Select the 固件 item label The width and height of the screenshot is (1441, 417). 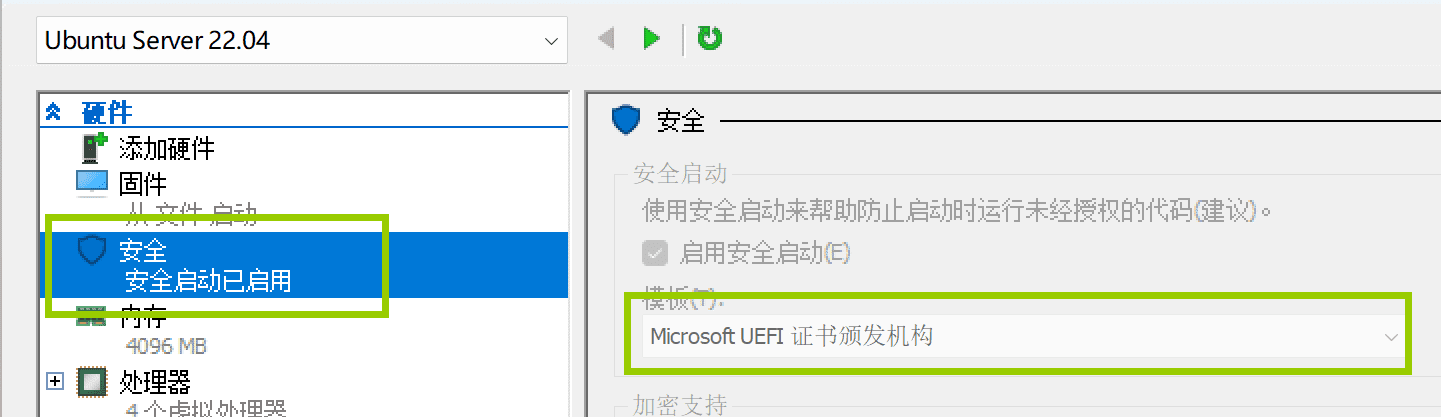click(x=143, y=184)
